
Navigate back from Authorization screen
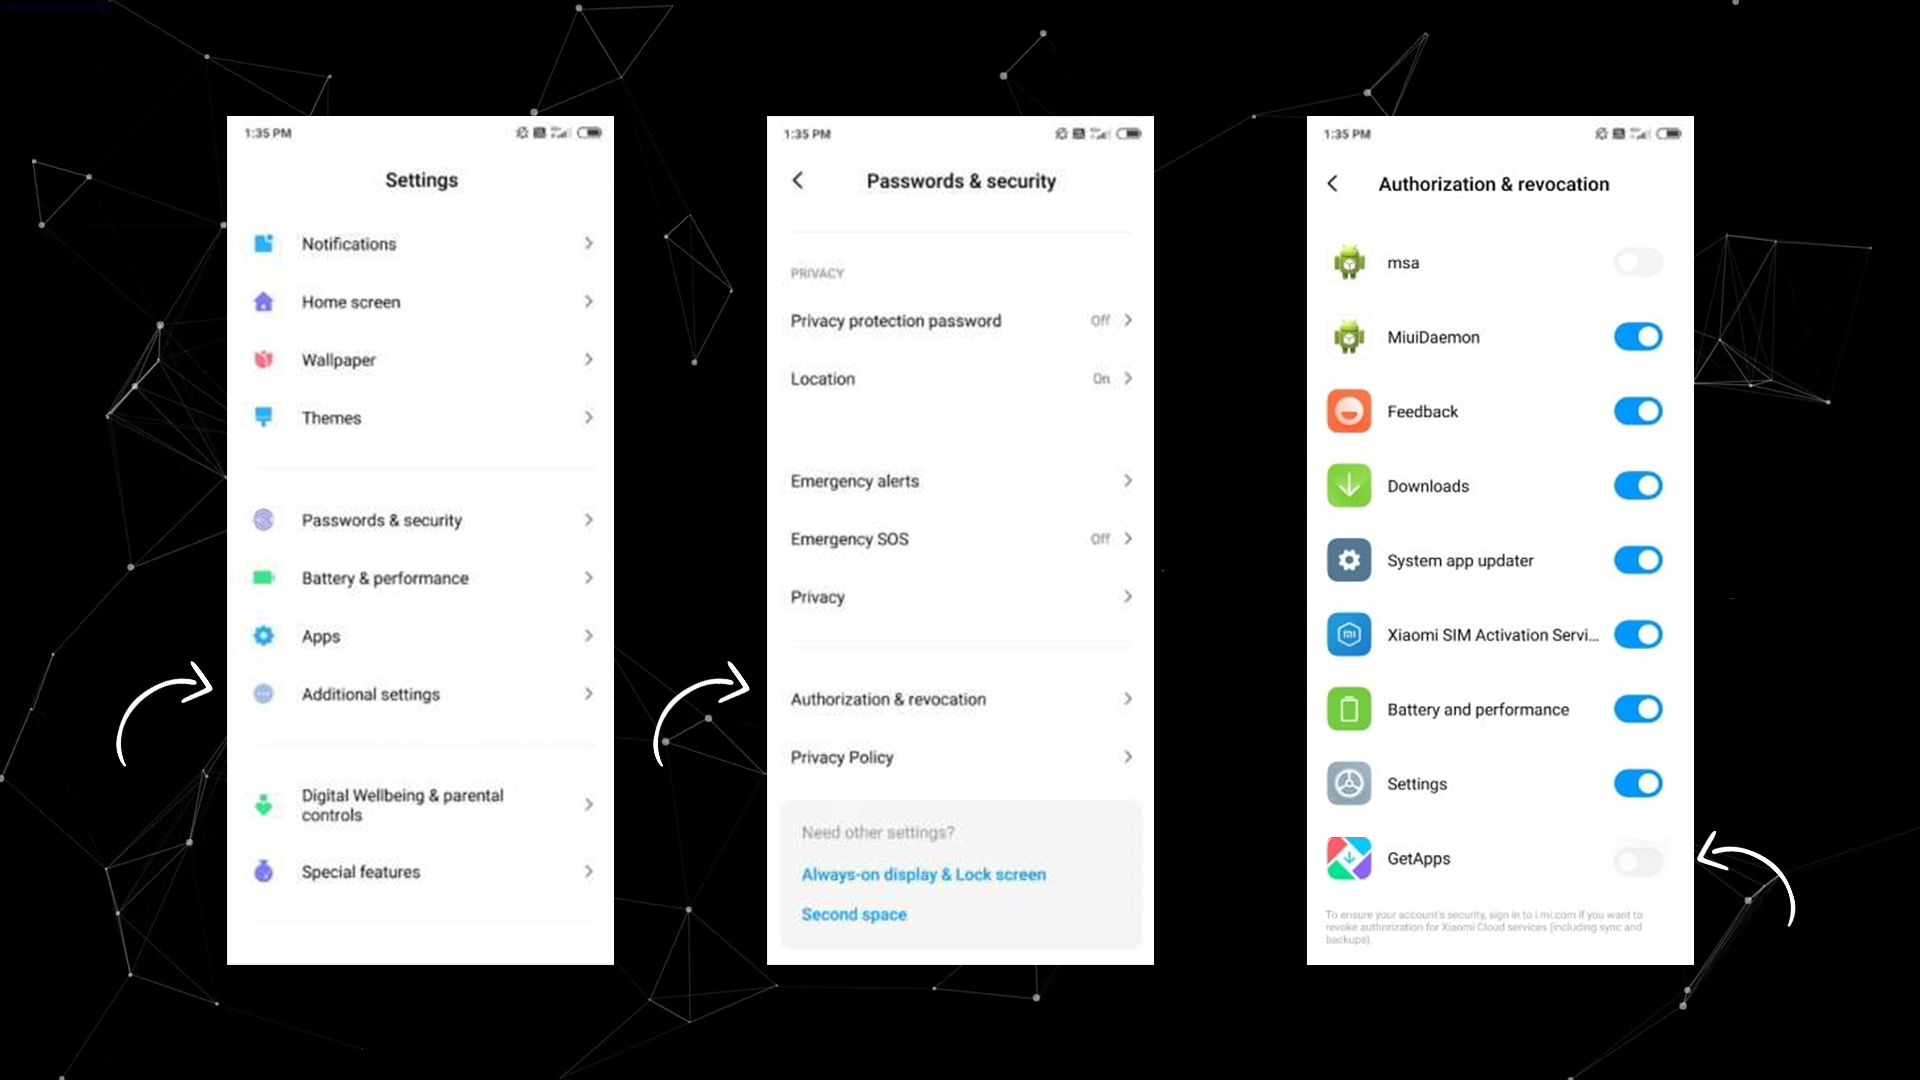pyautogui.click(x=1336, y=183)
